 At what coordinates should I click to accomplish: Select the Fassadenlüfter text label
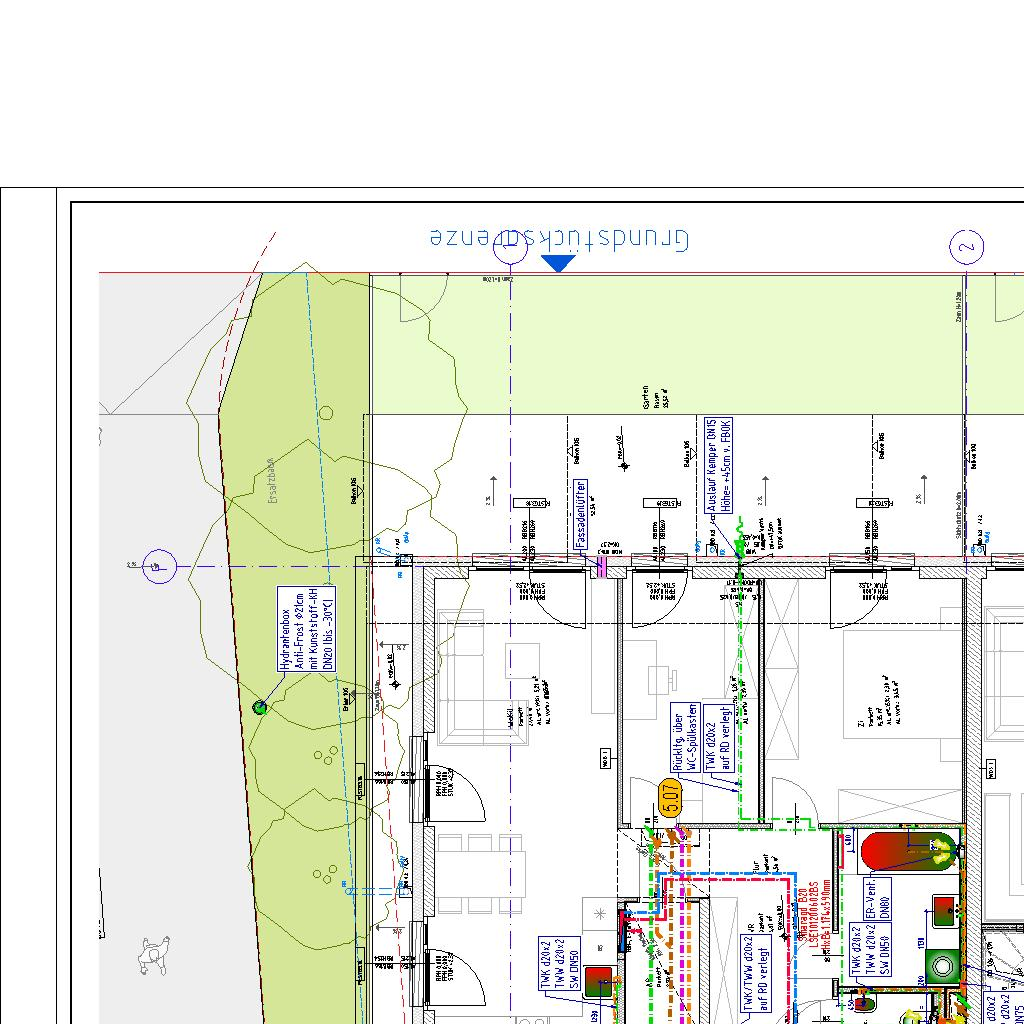pos(579,511)
